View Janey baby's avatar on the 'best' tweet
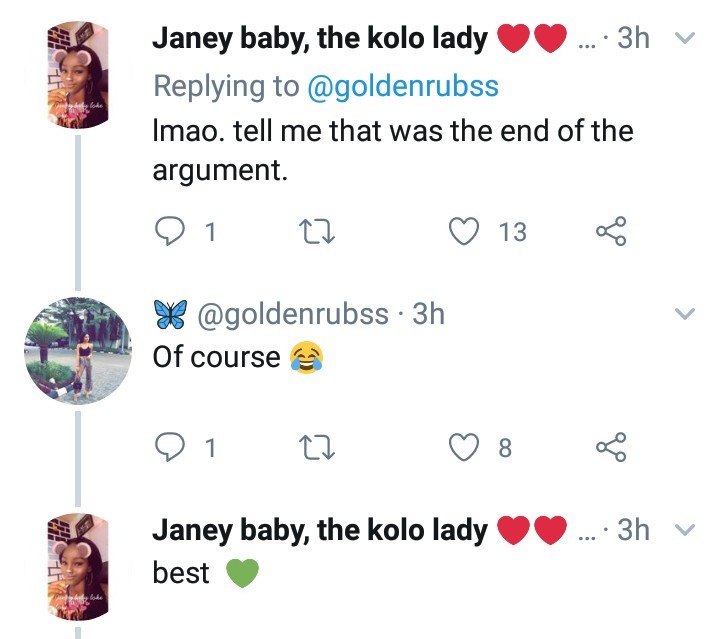This screenshot has width=720, height=639. (78, 567)
